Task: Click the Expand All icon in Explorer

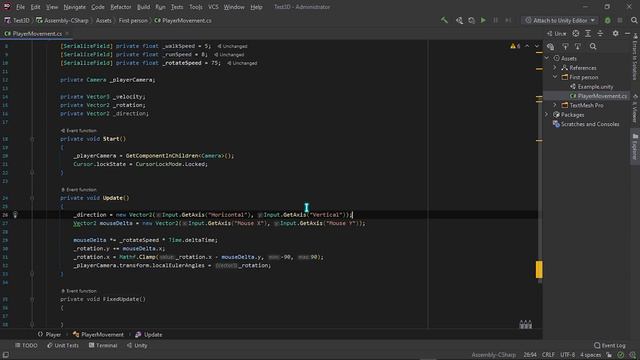Action: (588, 33)
